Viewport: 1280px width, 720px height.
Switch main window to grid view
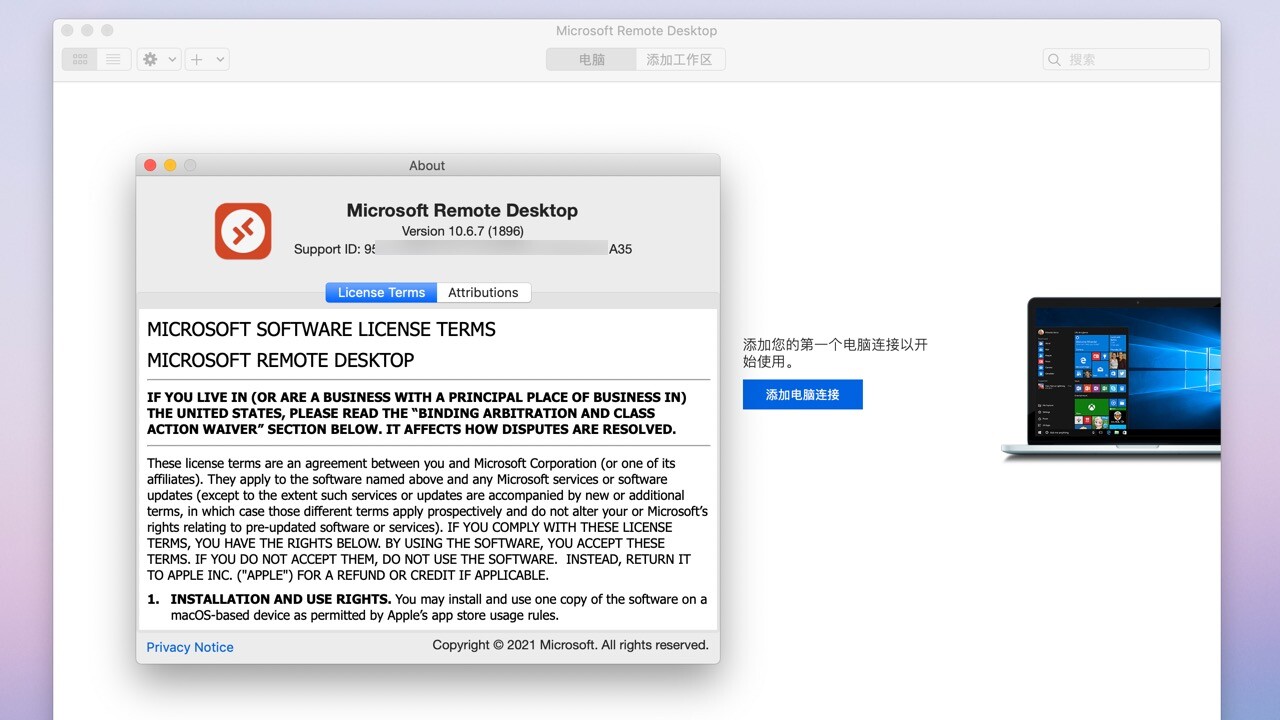[x=80, y=59]
